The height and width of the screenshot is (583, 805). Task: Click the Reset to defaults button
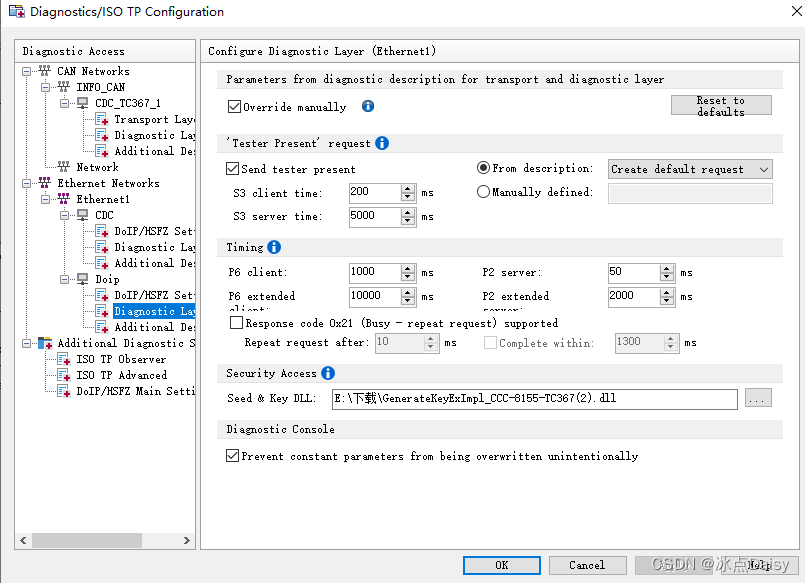pos(721,104)
